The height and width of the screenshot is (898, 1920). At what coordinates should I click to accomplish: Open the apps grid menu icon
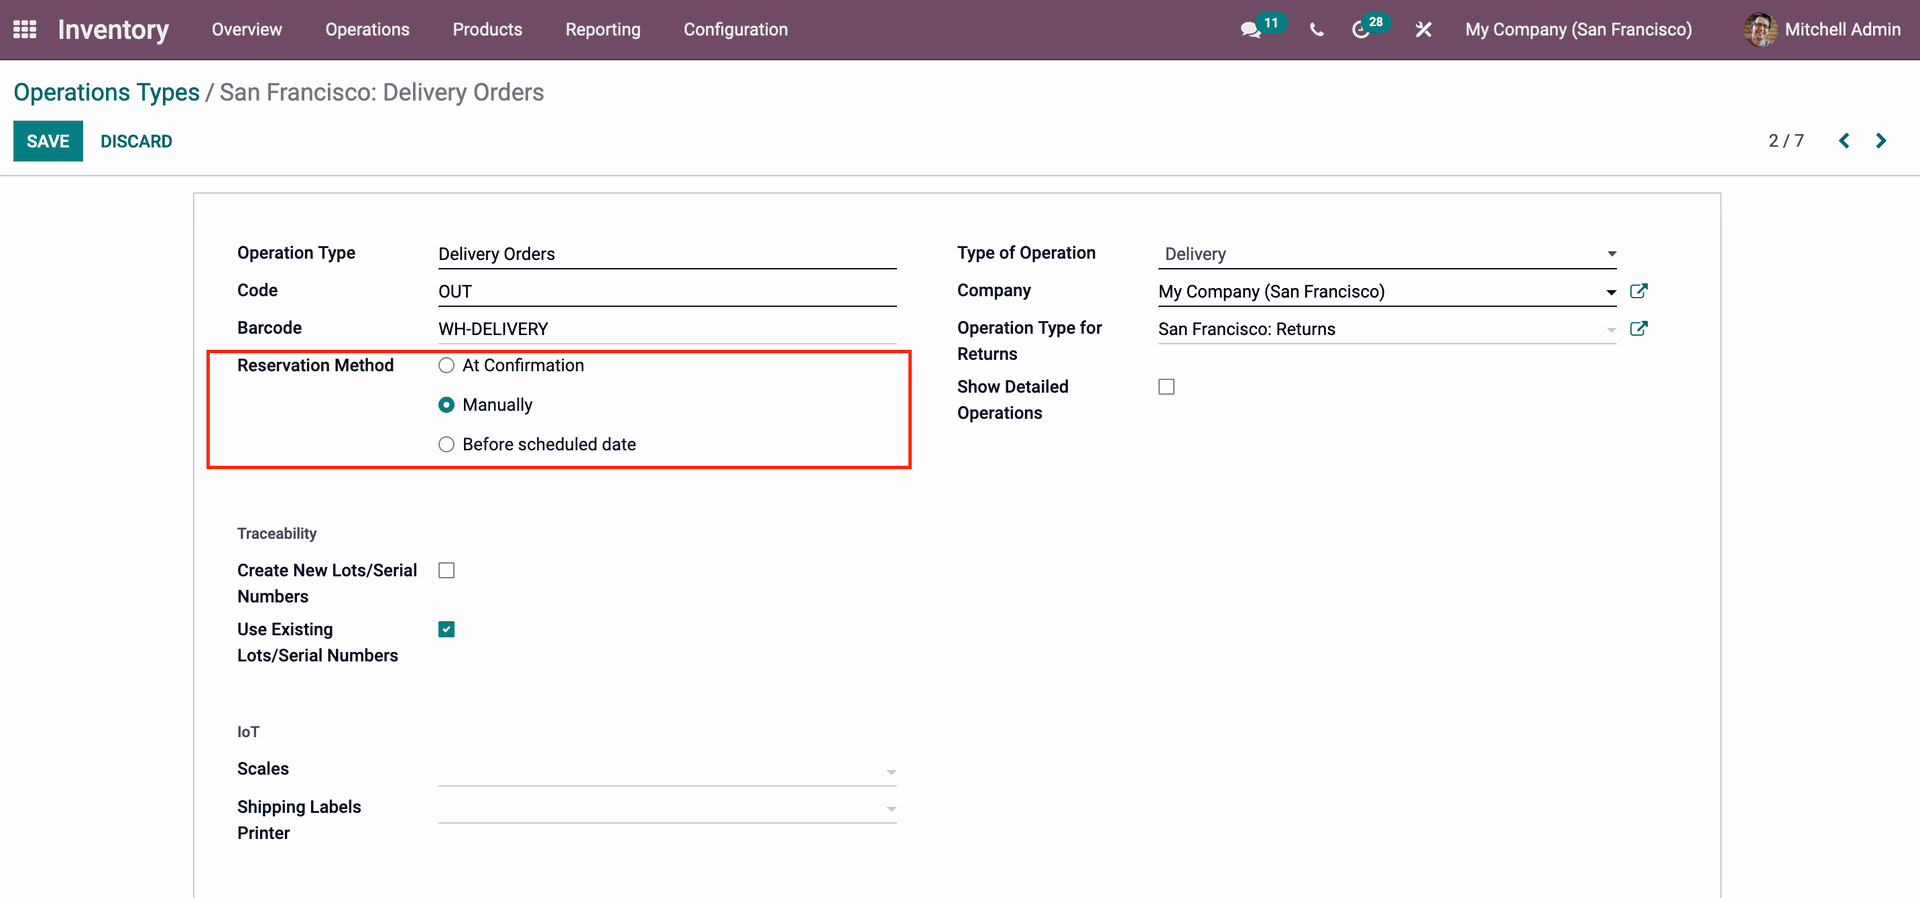tap(25, 30)
